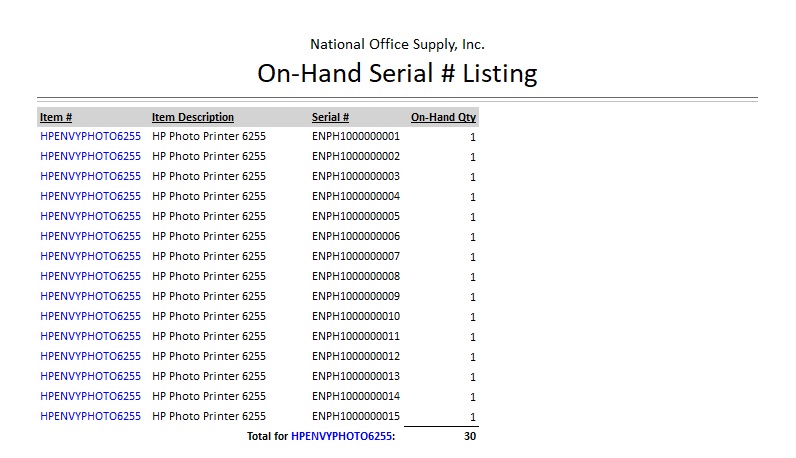Follow item link beside serial ENPH1000000015
796x458 pixels.
[x=90, y=416]
